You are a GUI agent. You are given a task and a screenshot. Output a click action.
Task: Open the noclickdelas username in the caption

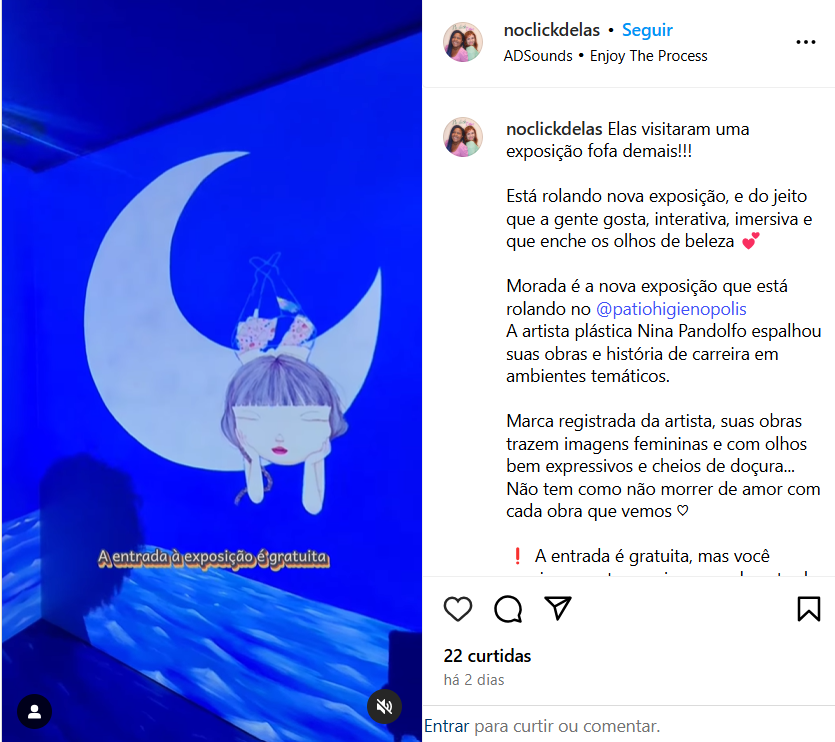click(x=554, y=129)
